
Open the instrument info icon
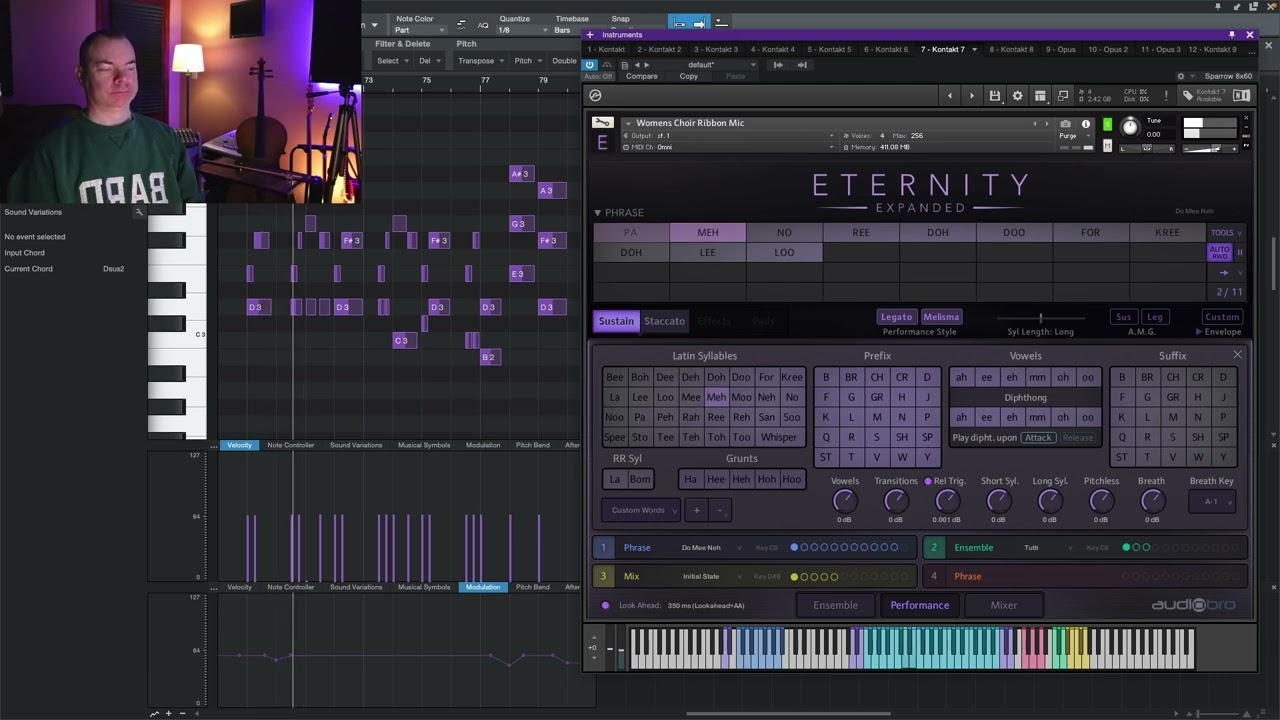pos(1086,124)
